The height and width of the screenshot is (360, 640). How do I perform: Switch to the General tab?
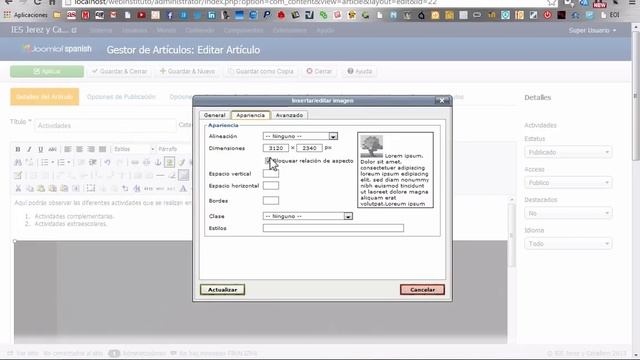pos(215,116)
